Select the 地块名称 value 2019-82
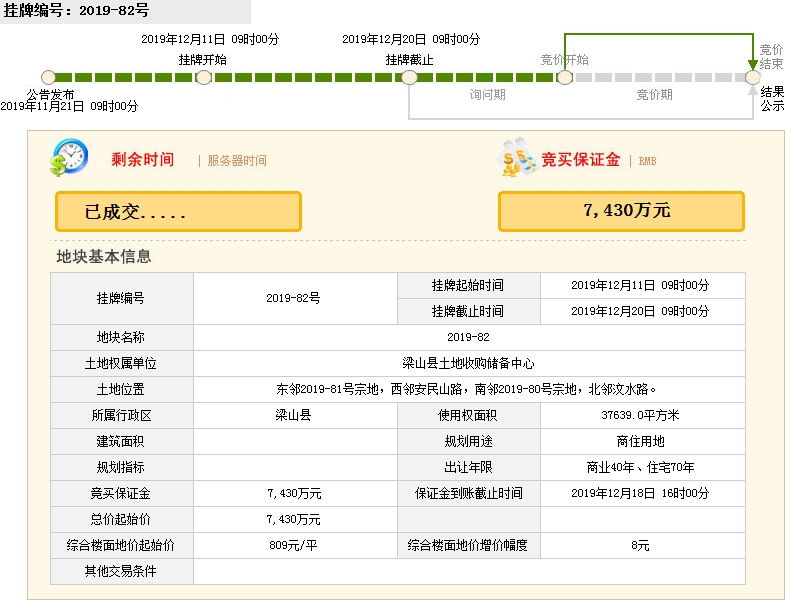803x605 pixels. (x=468, y=337)
